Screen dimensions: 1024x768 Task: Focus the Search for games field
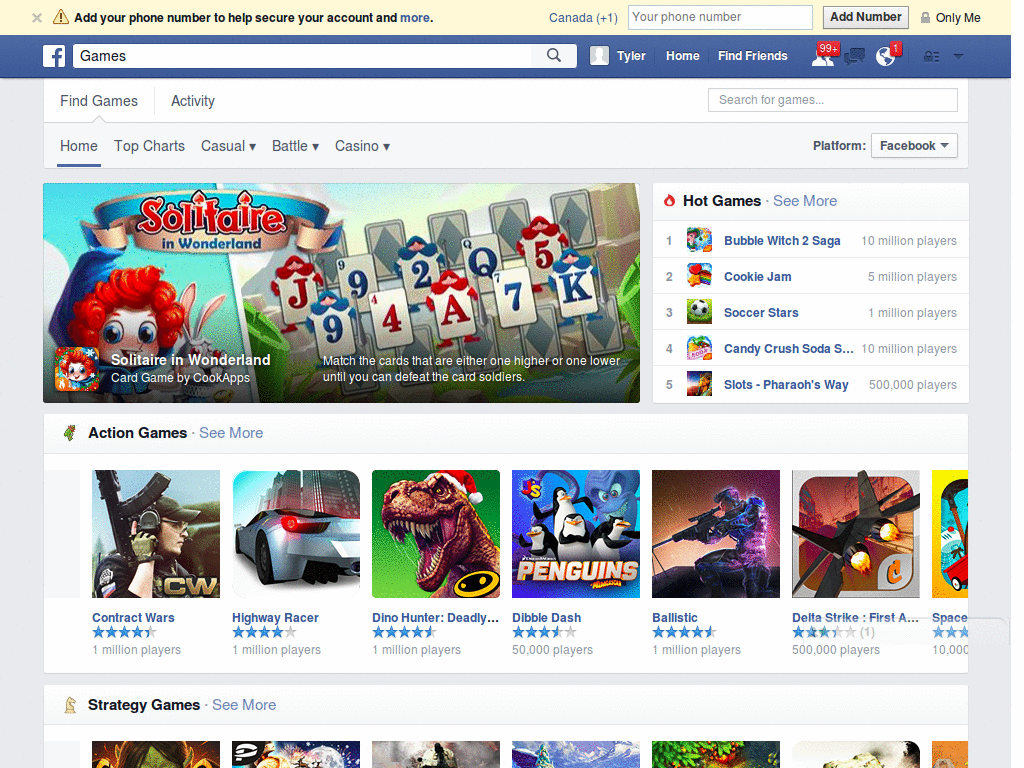coord(833,100)
